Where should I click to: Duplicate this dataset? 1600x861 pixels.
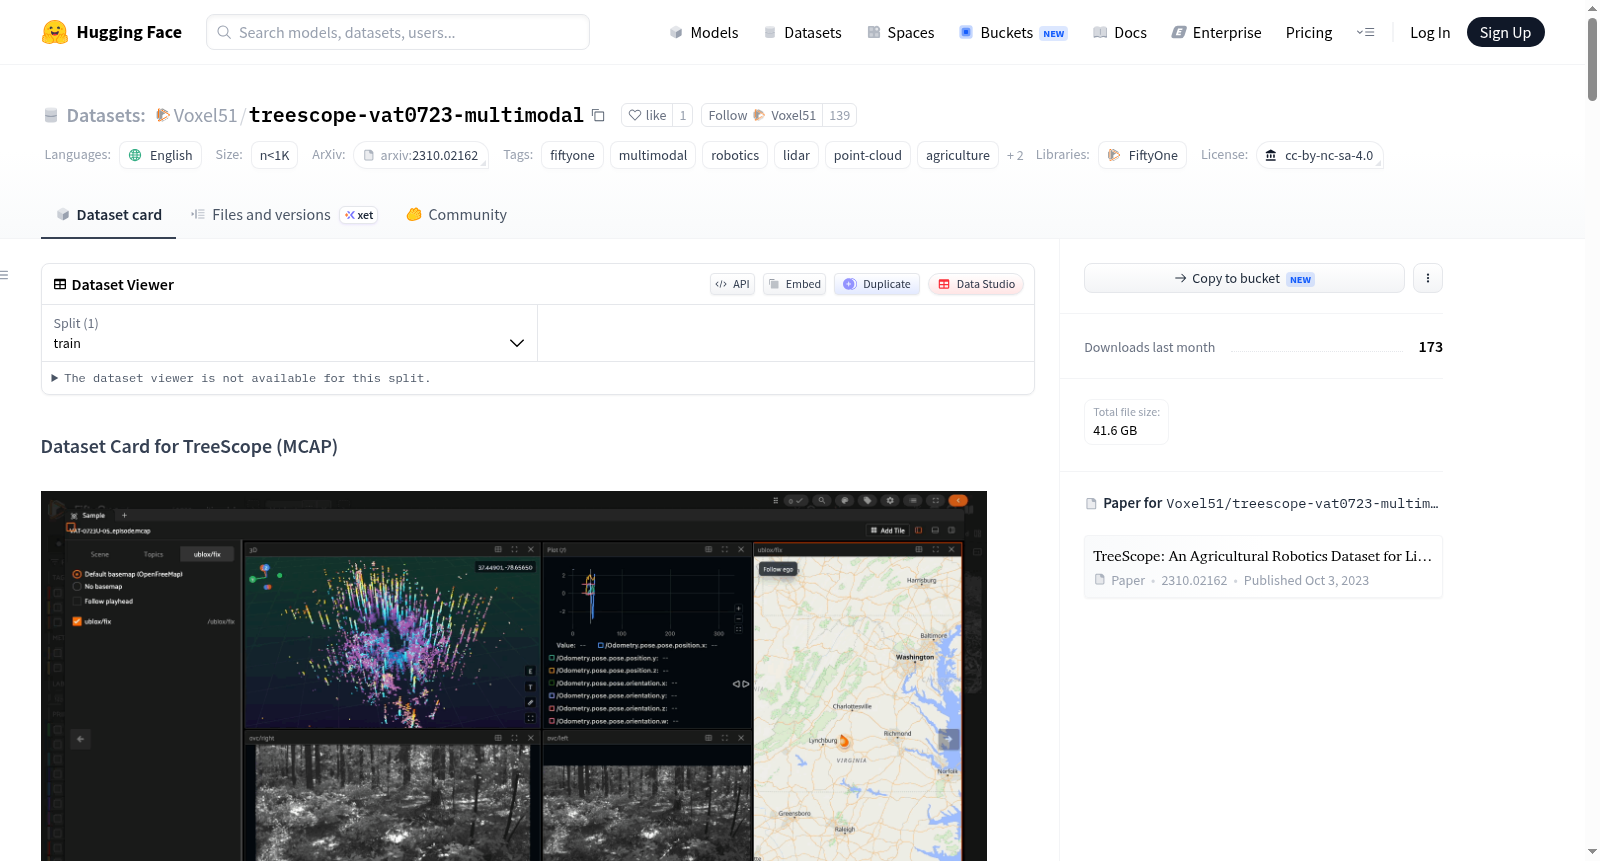[877, 284]
